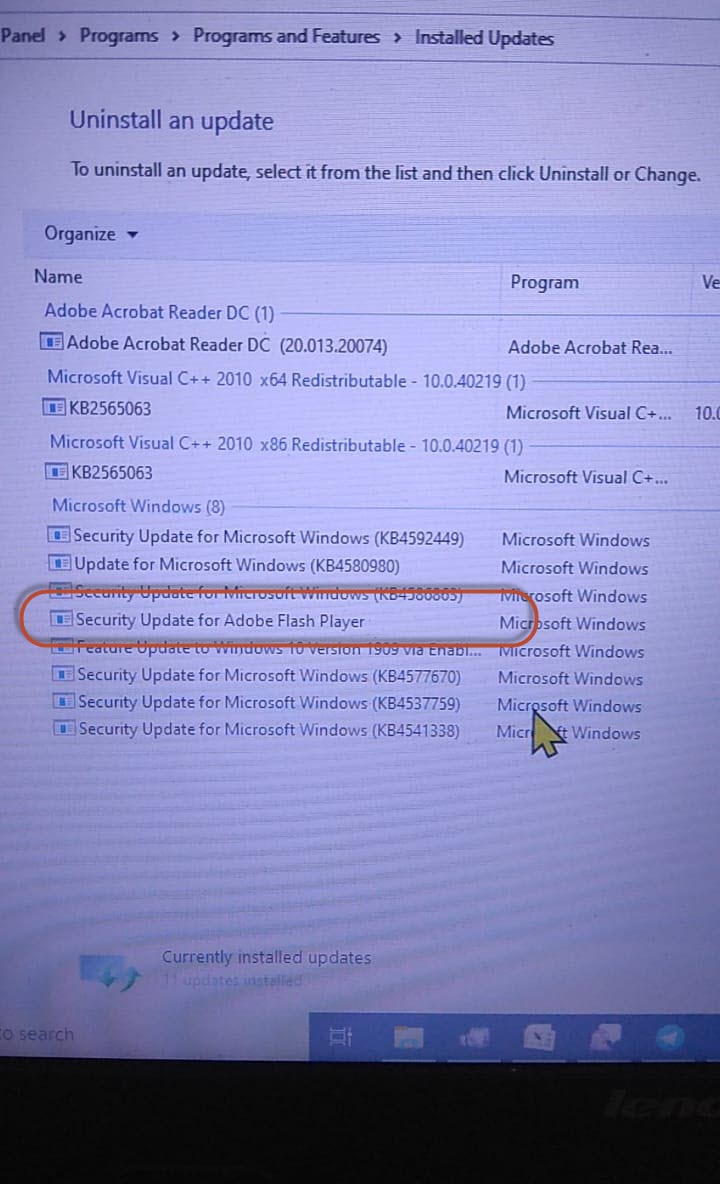Sort by the Program column header
The image size is (720, 1184).
pyautogui.click(x=544, y=282)
